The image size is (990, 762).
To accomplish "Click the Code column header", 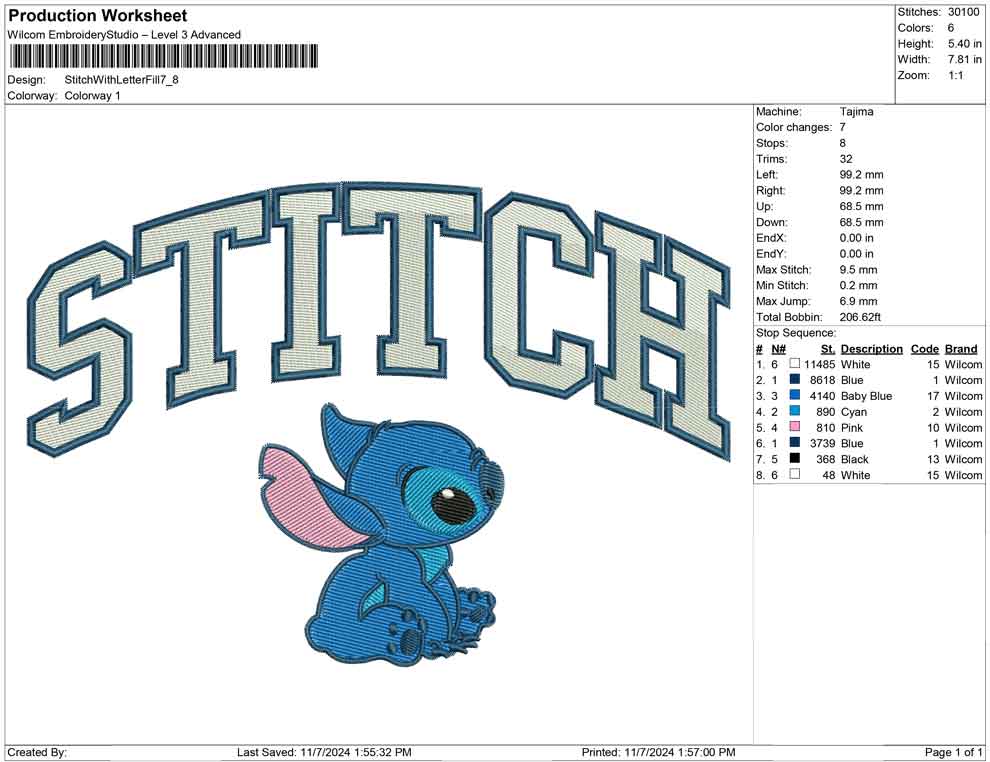I will tap(924, 349).
